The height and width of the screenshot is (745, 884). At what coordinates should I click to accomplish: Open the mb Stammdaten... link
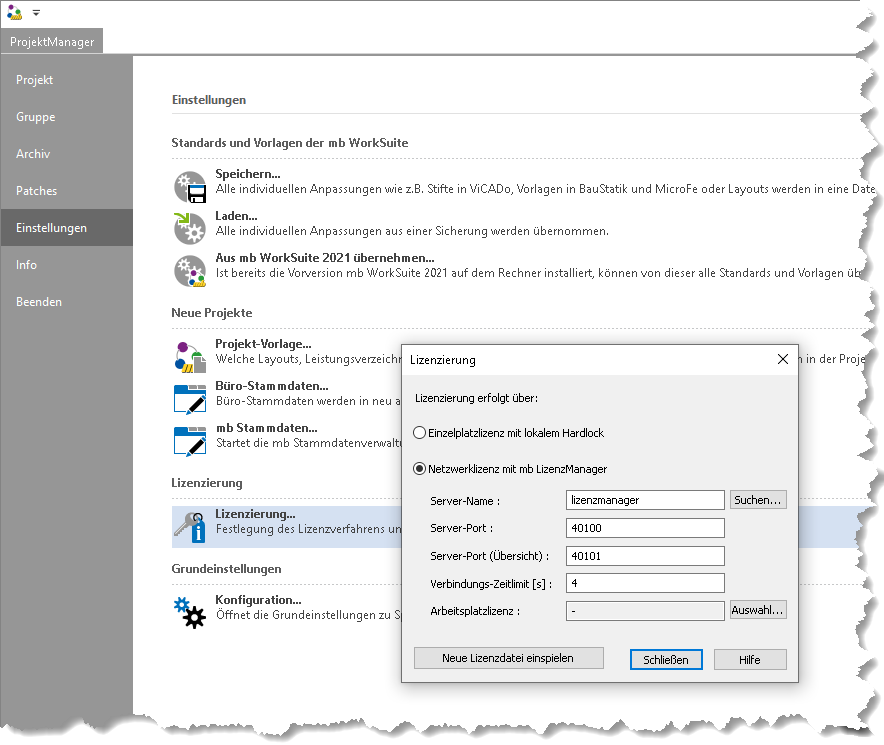[x=267, y=428]
